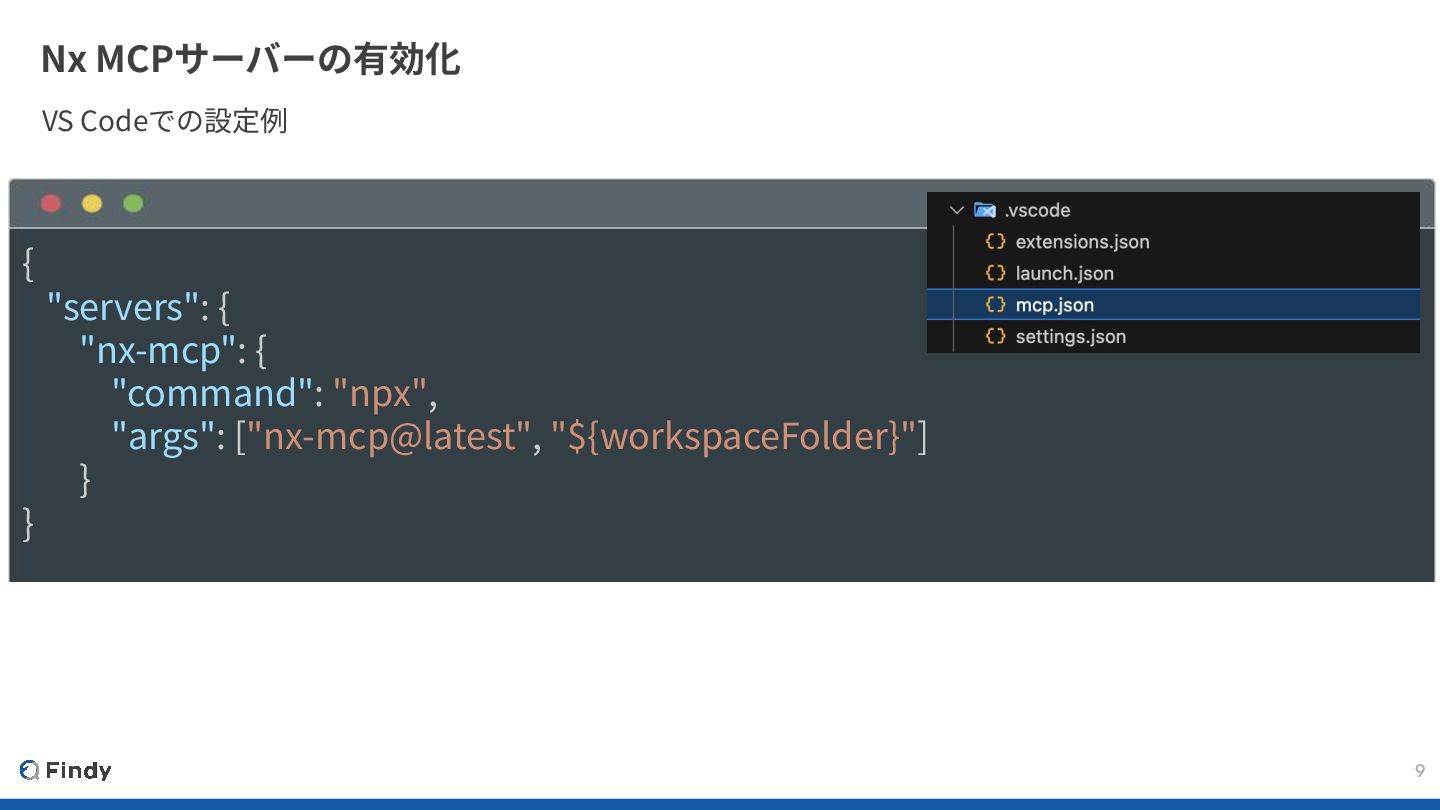Screen dimensions: 1440x810
Task: Click the mcp.json braces icon
Action: click(x=995, y=305)
